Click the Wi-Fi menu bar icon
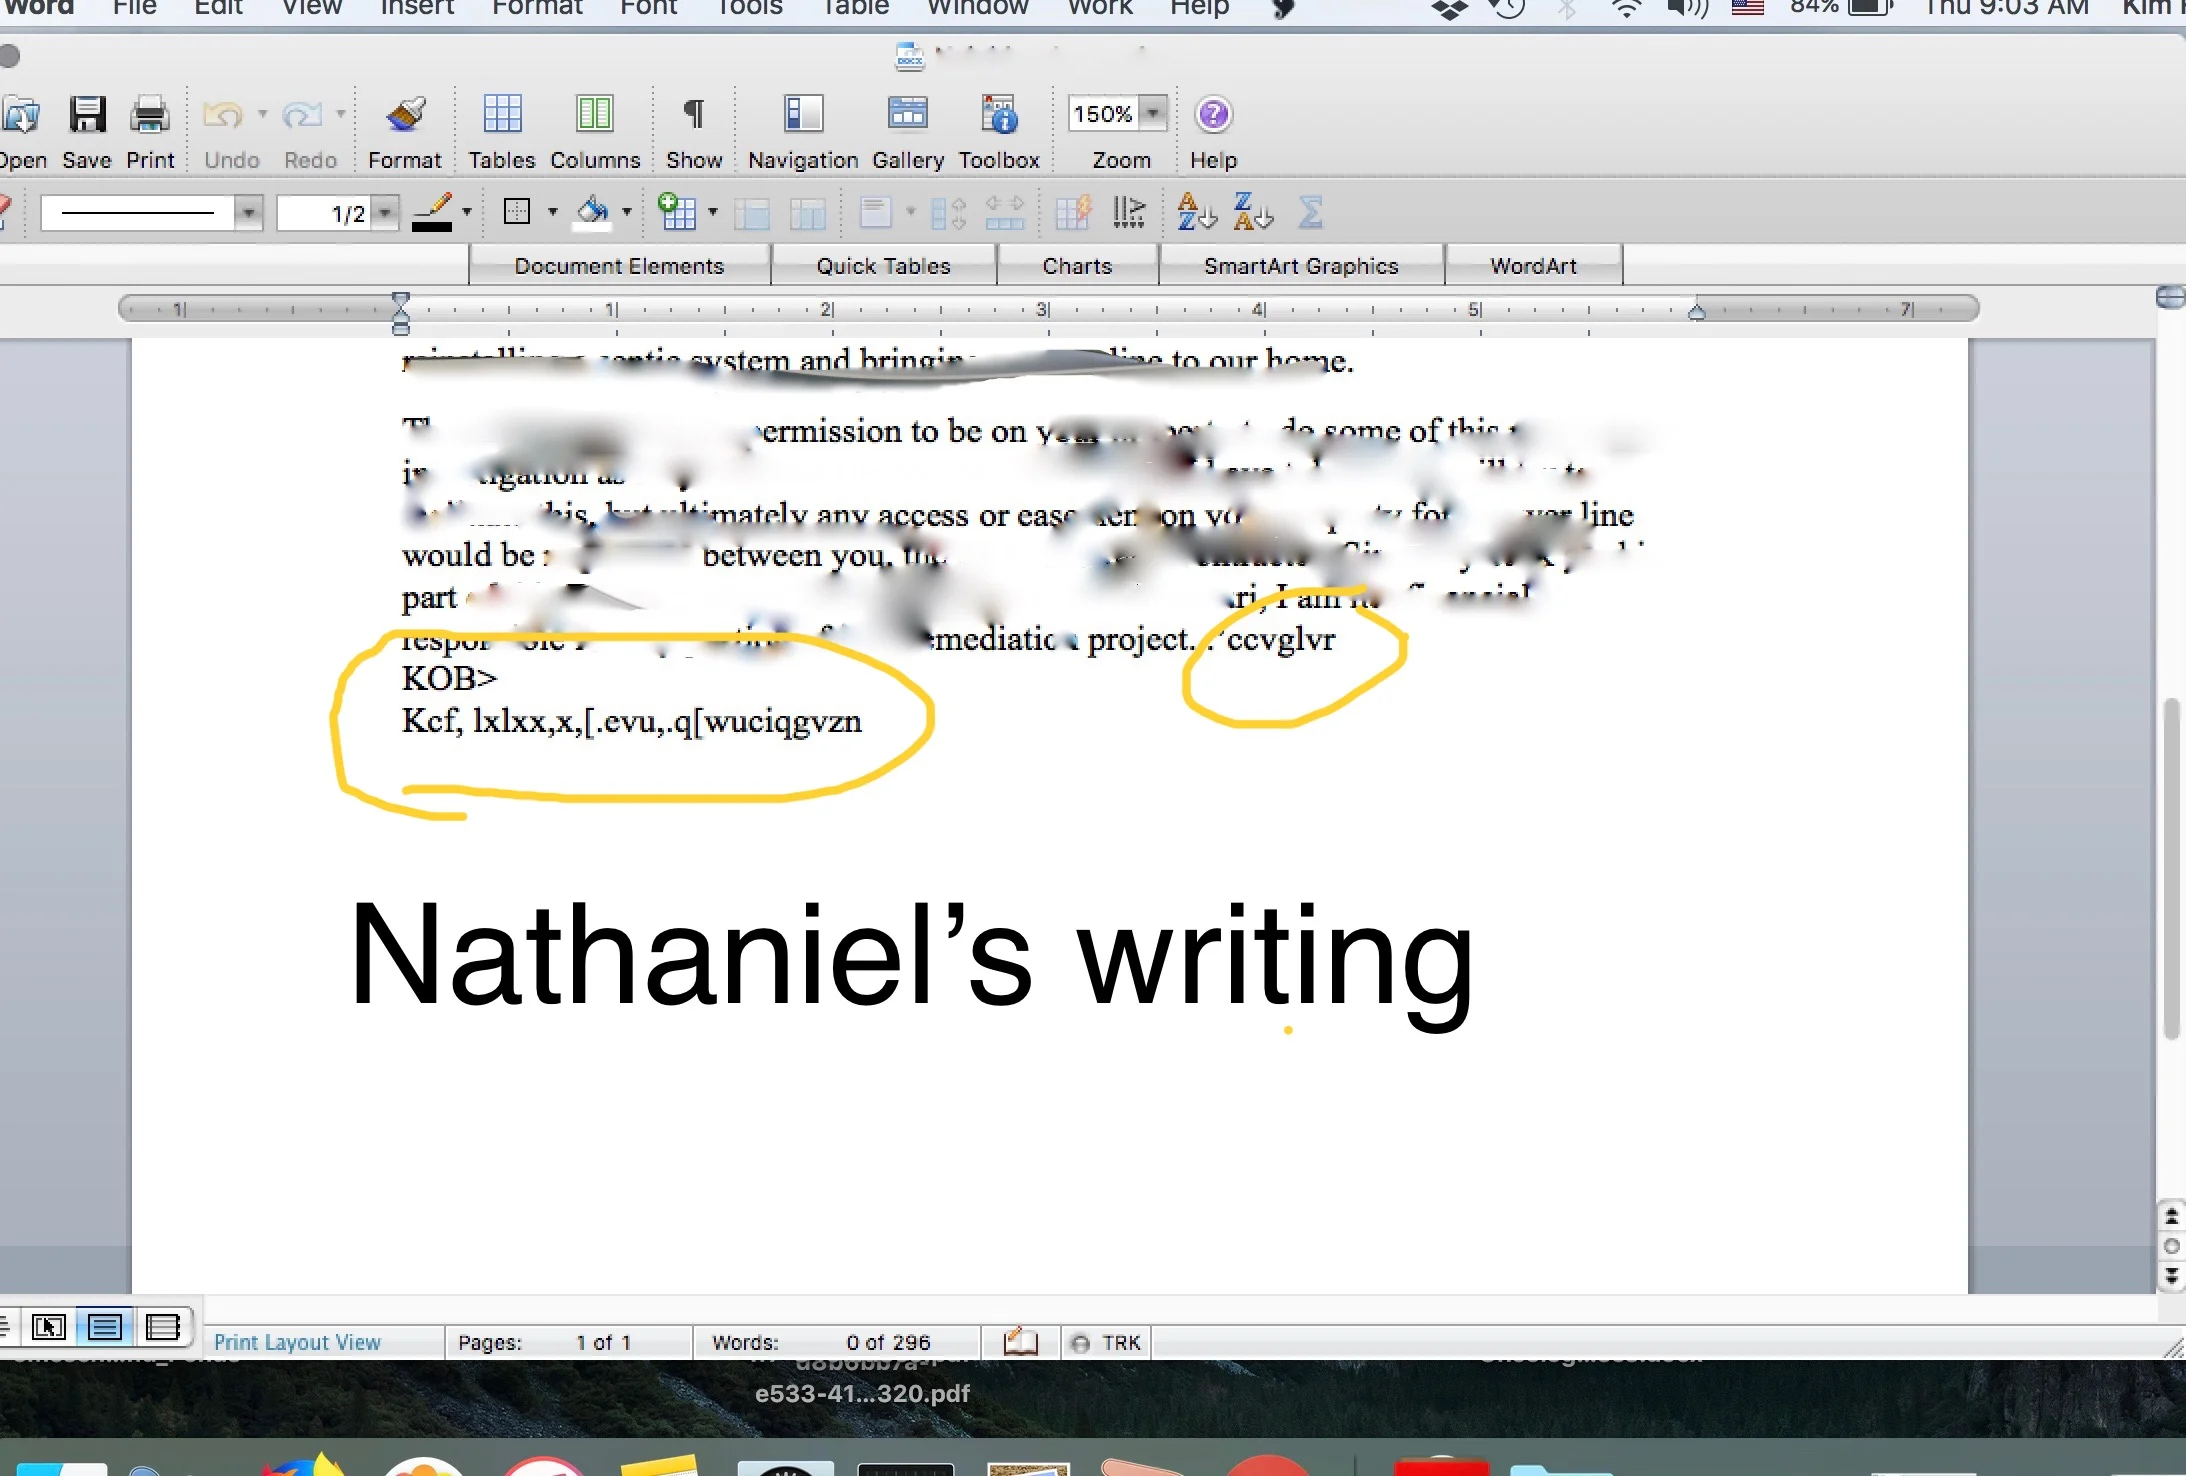The width and height of the screenshot is (2186, 1476). [1626, 9]
